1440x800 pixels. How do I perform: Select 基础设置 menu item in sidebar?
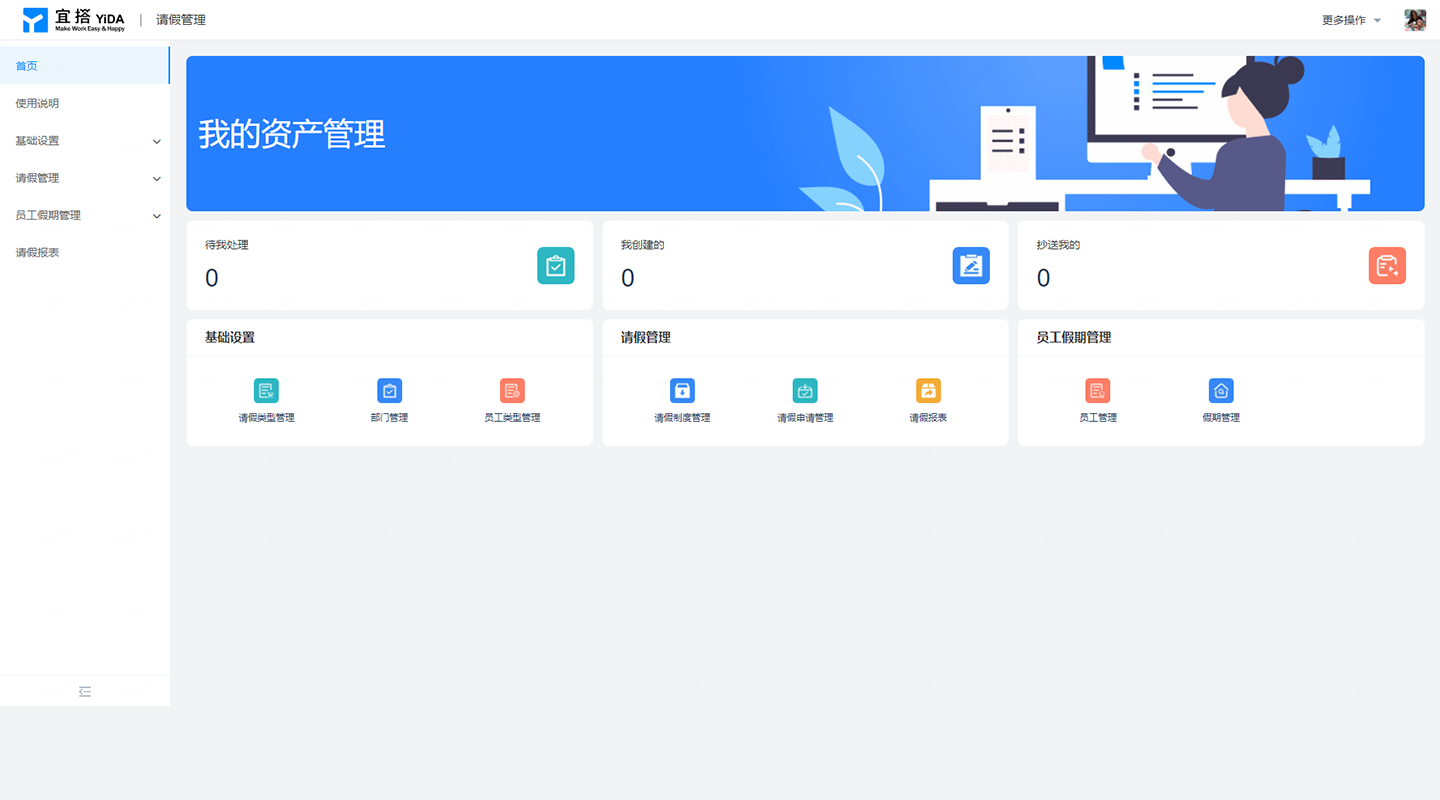[85, 141]
